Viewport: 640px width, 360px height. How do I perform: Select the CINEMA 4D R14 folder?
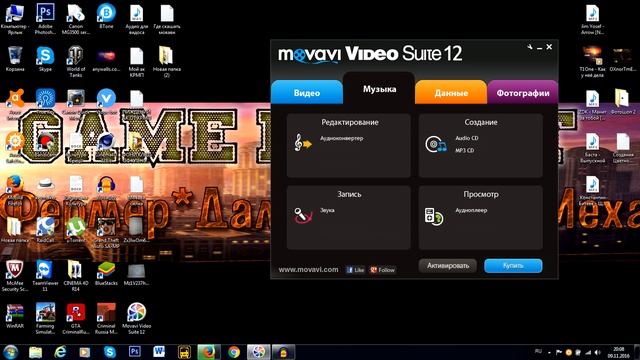point(76,276)
